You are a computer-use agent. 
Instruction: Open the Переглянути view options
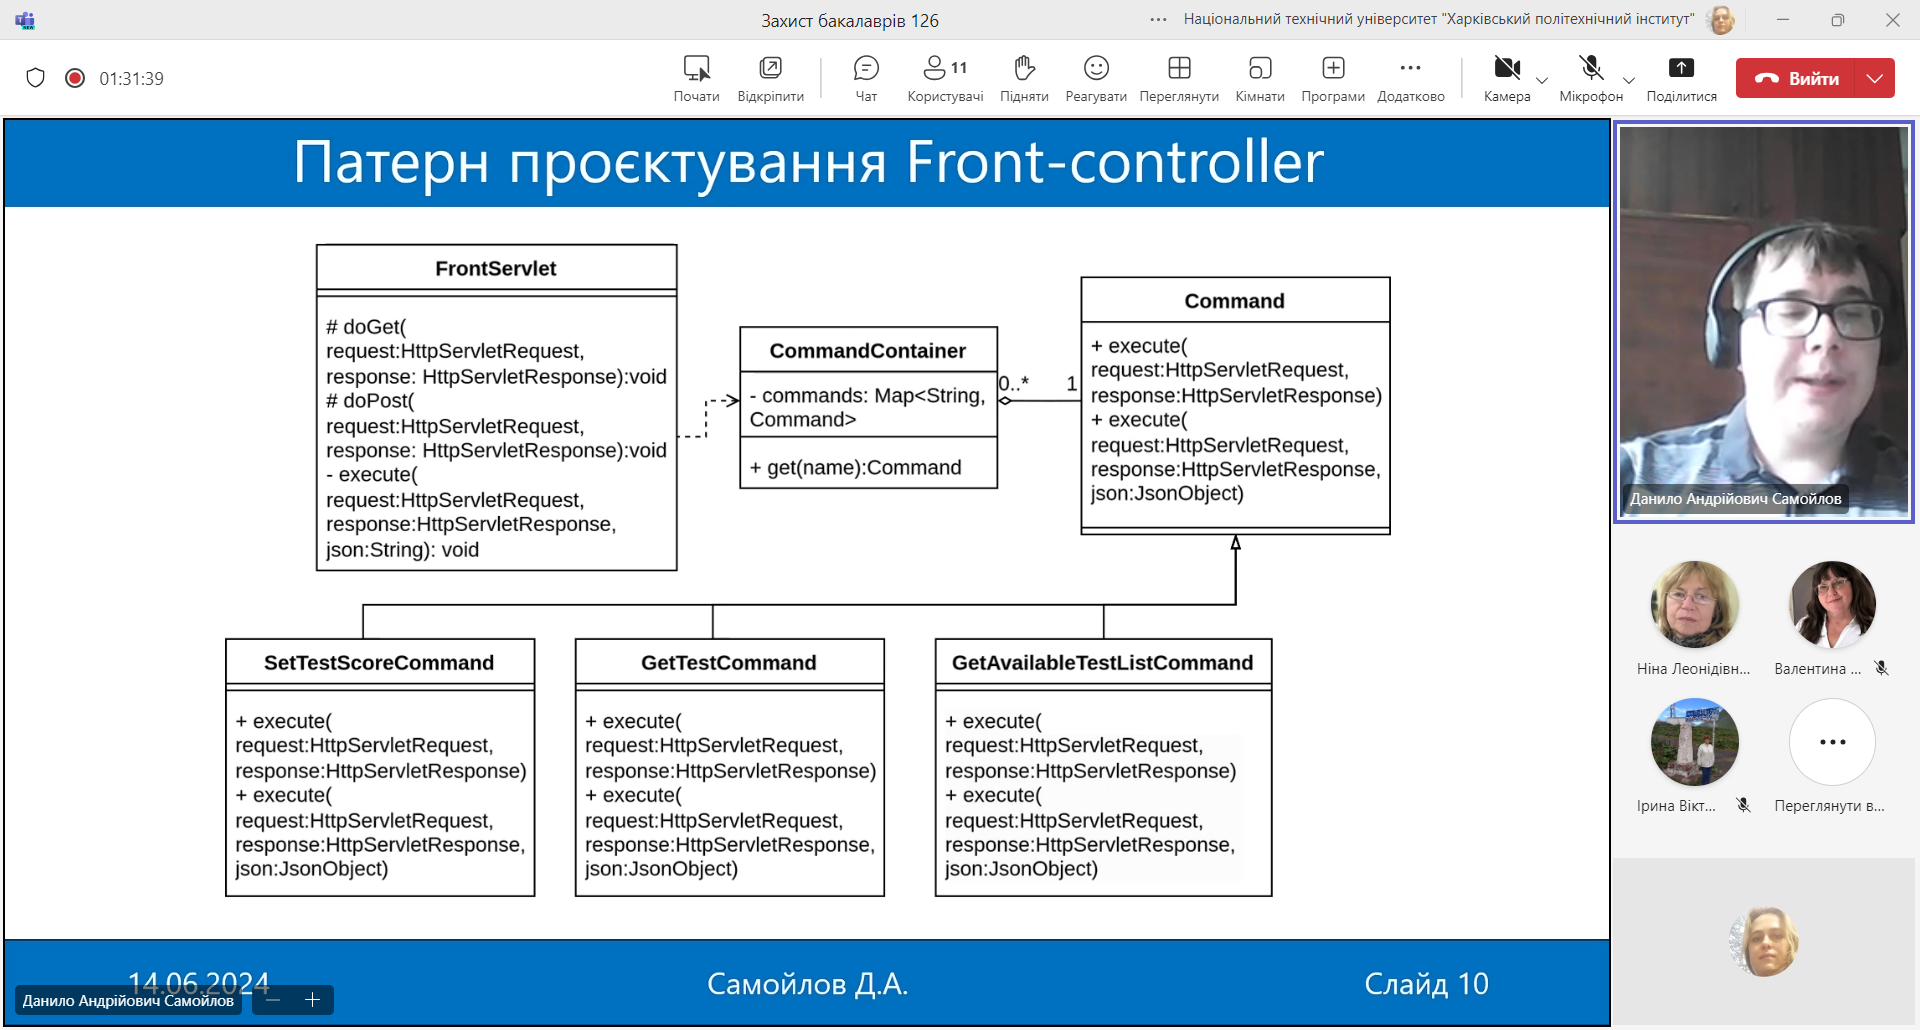[1179, 78]
